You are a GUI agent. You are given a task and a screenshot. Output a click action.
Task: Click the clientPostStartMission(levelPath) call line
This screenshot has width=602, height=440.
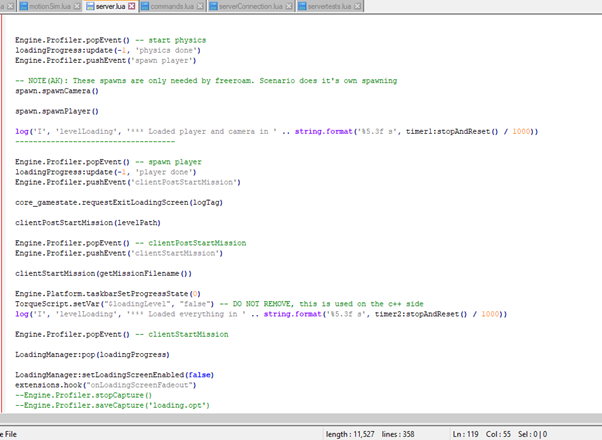[88, 223]
